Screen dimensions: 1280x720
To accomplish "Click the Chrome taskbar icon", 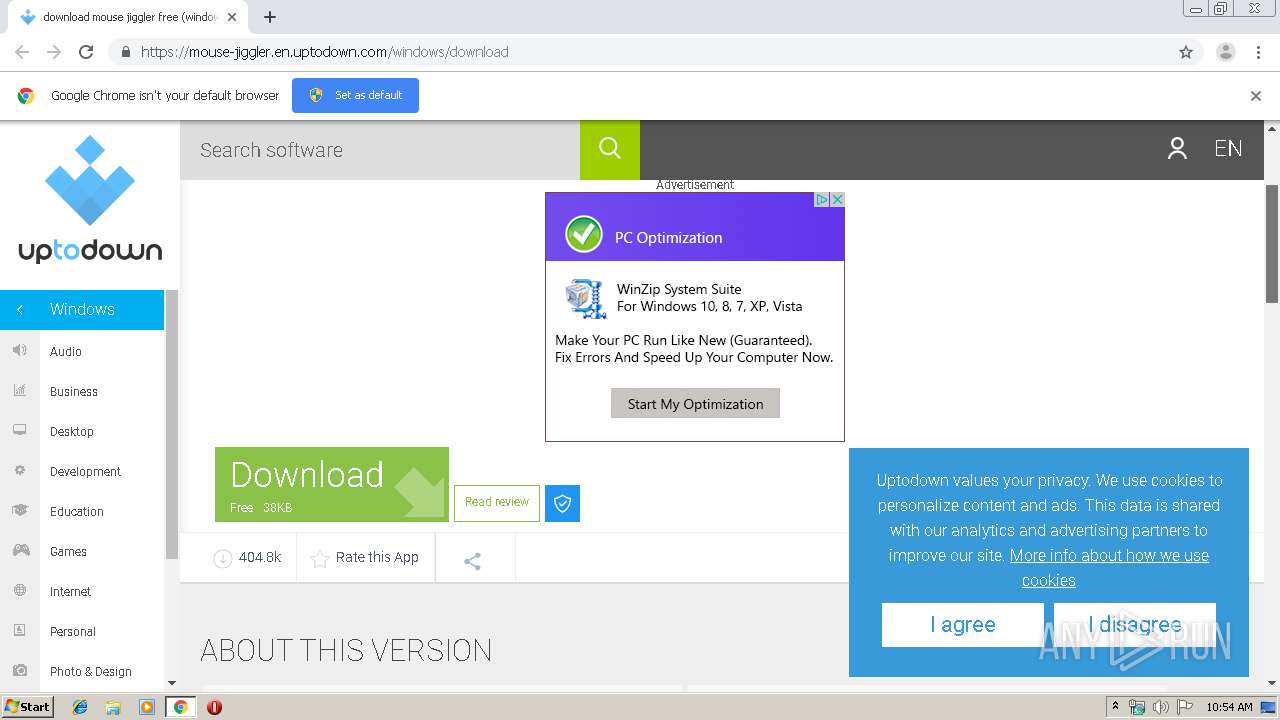I will pyautogui.click(x=180, y=707).
